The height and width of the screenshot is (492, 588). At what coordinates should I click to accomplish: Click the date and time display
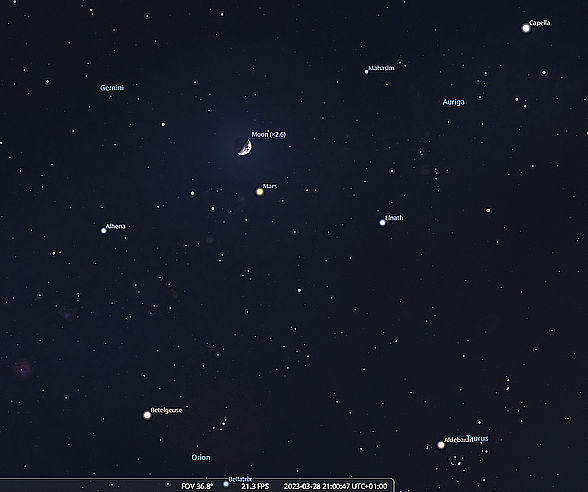(335, 486)
